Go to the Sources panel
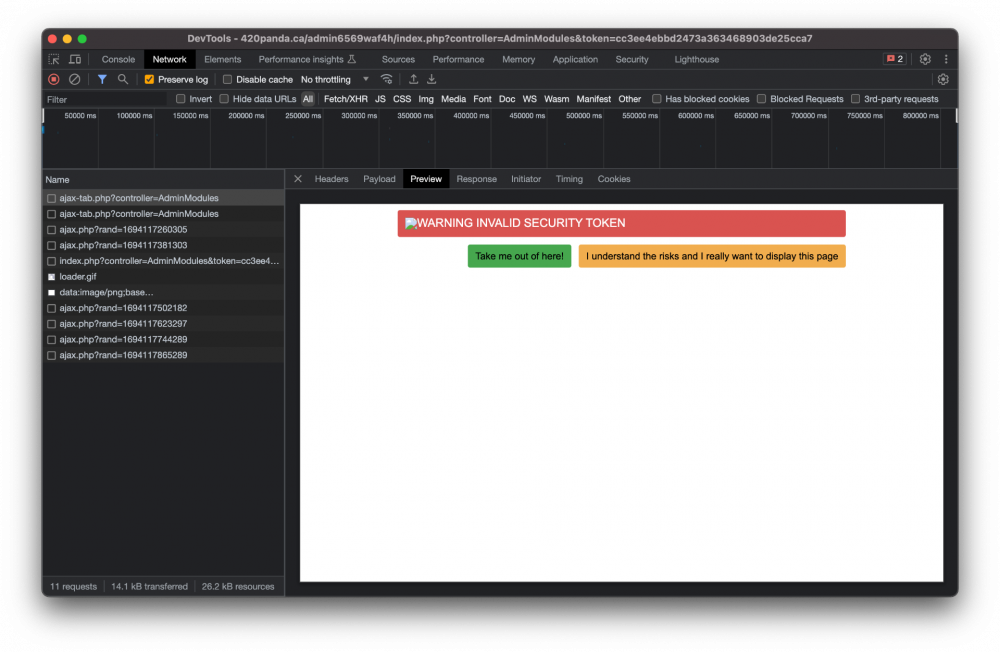 pos(398,59)
